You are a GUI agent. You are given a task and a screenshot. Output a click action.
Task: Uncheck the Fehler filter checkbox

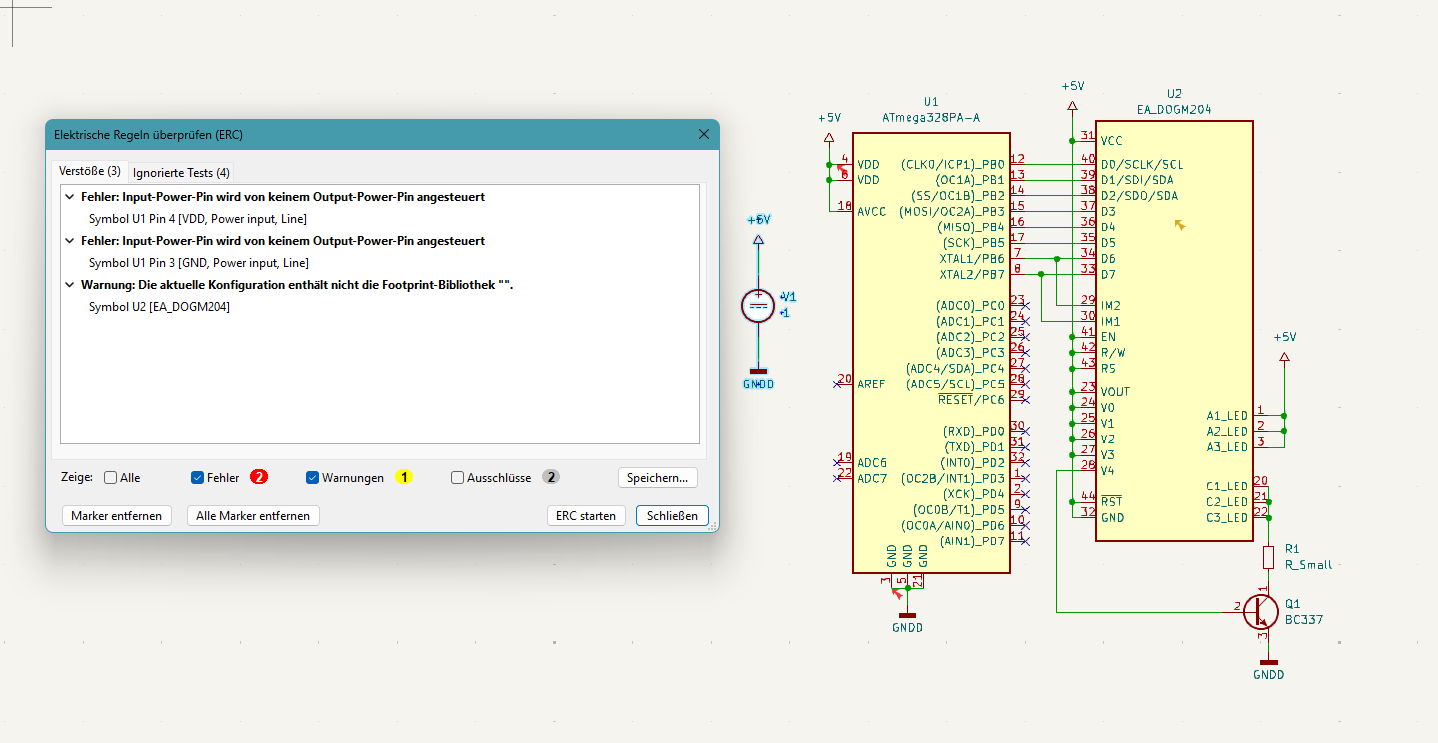(x=198, y=478)
